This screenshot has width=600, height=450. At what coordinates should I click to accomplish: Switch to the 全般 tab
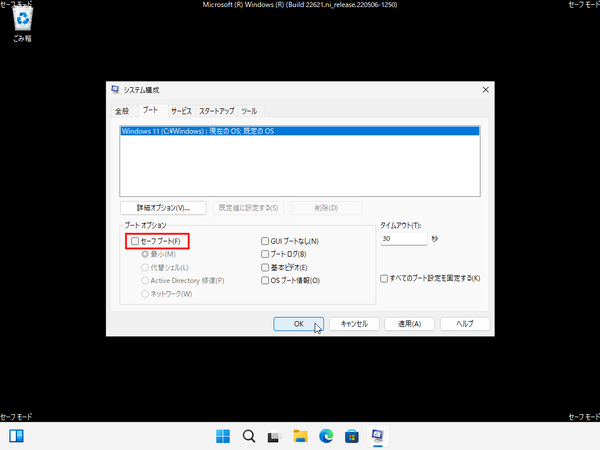click(x=122, y=111)
